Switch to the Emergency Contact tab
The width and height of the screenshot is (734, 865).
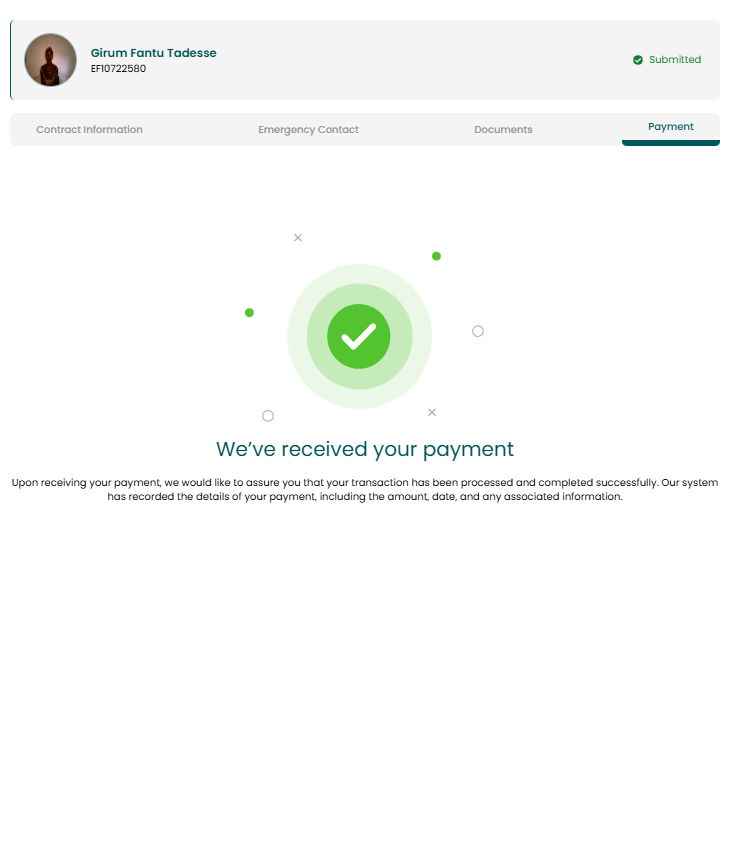tap(308, 130)
